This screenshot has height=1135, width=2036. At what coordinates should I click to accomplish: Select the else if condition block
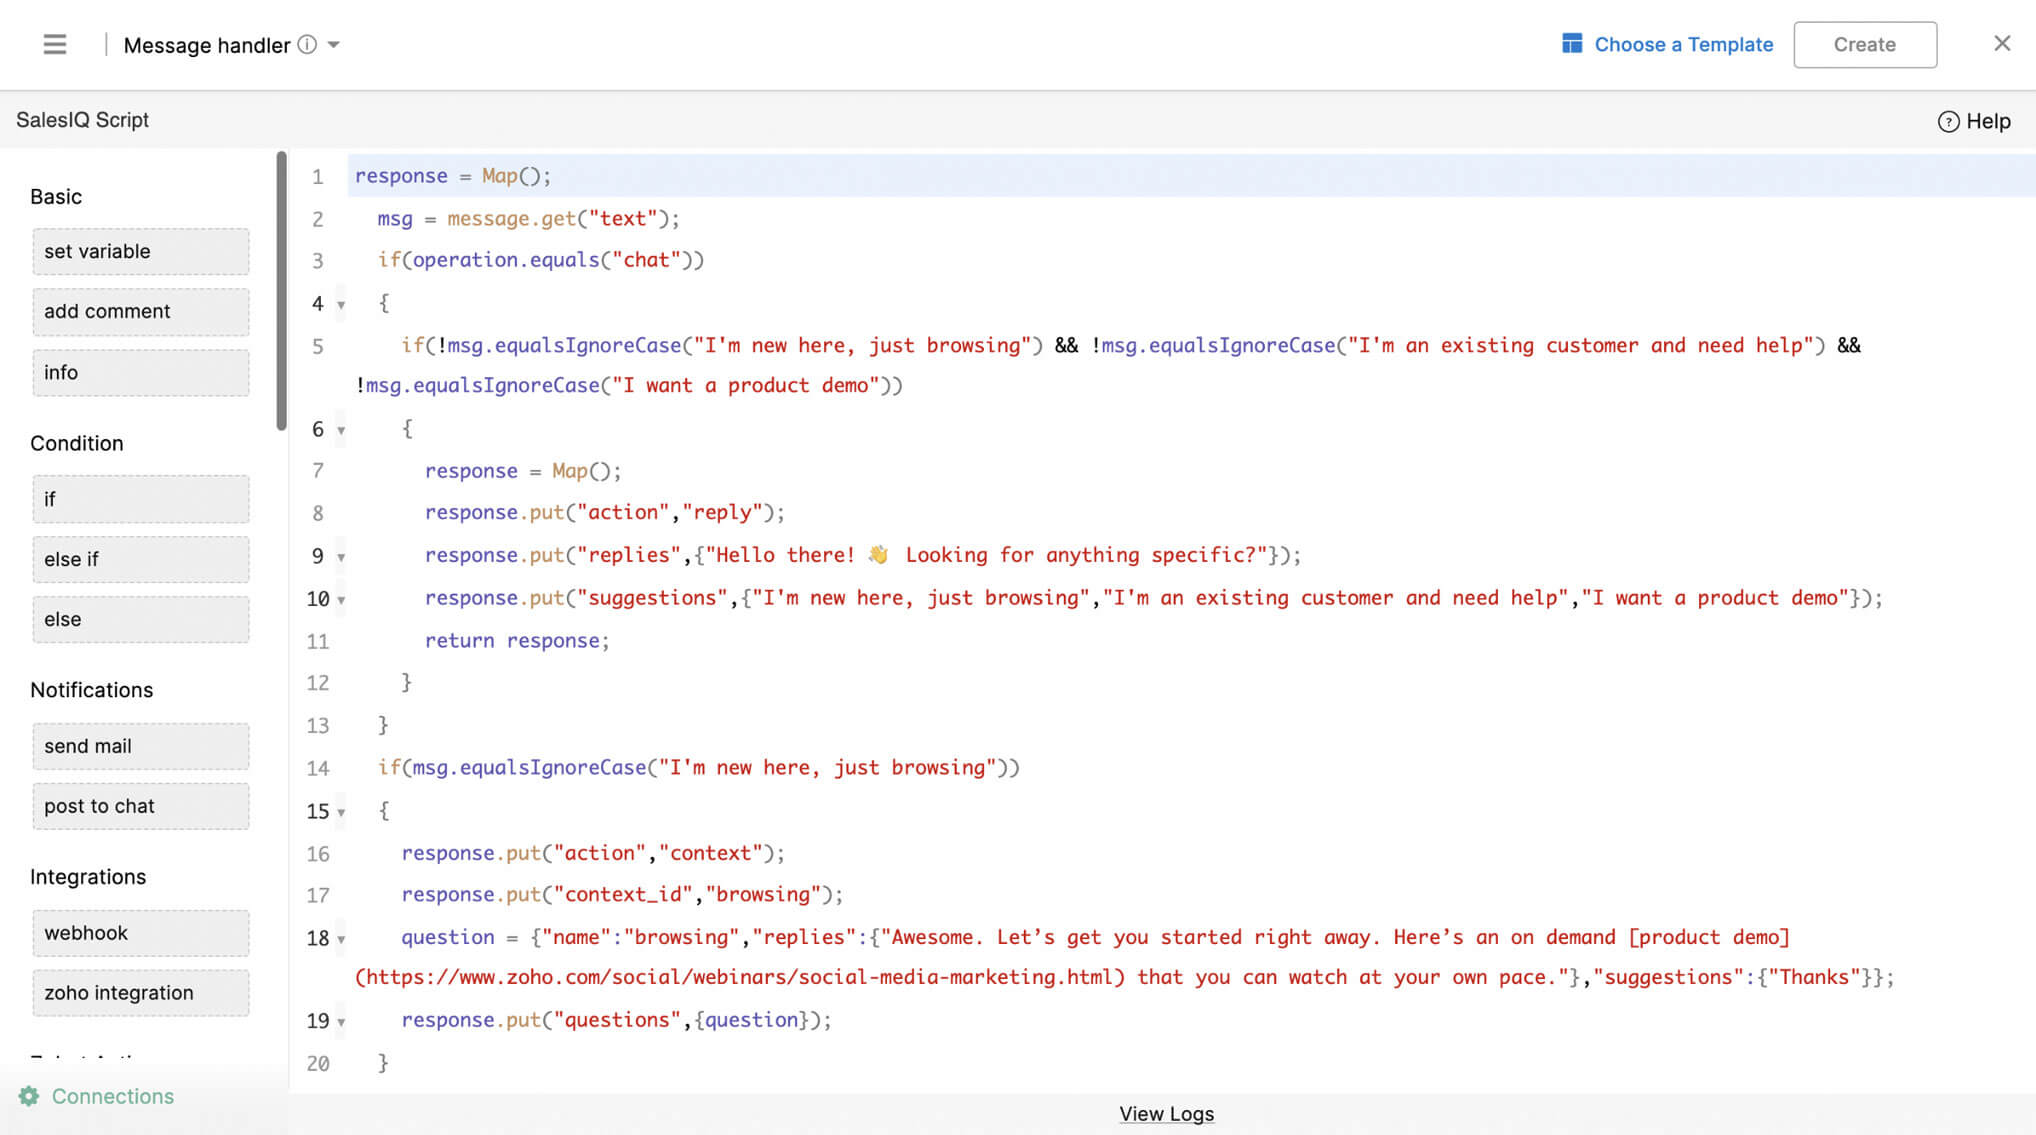[140, 559]
